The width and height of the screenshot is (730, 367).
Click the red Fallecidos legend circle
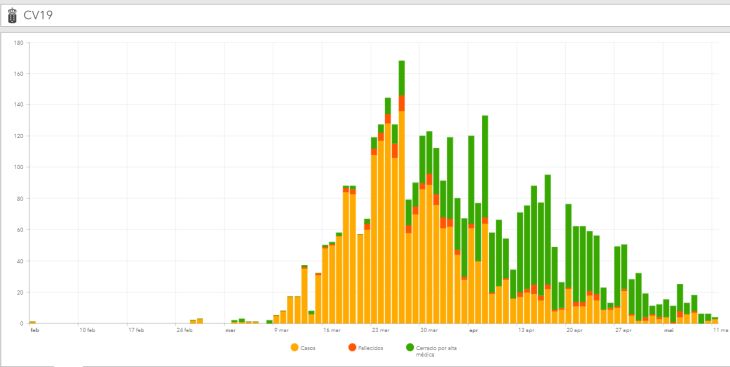click(352, 347)
